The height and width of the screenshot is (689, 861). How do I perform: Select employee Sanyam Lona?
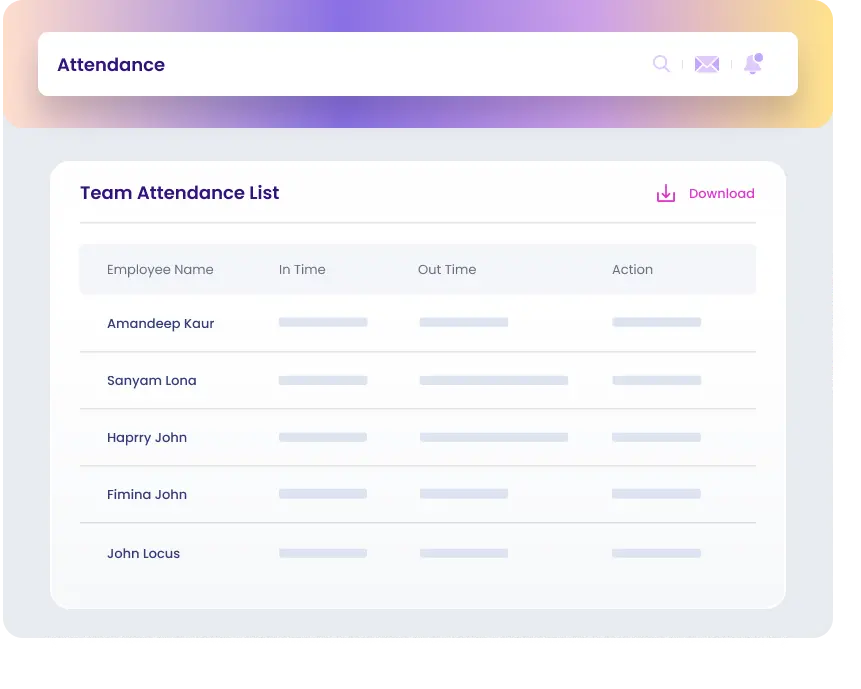[x=152, y=381]
